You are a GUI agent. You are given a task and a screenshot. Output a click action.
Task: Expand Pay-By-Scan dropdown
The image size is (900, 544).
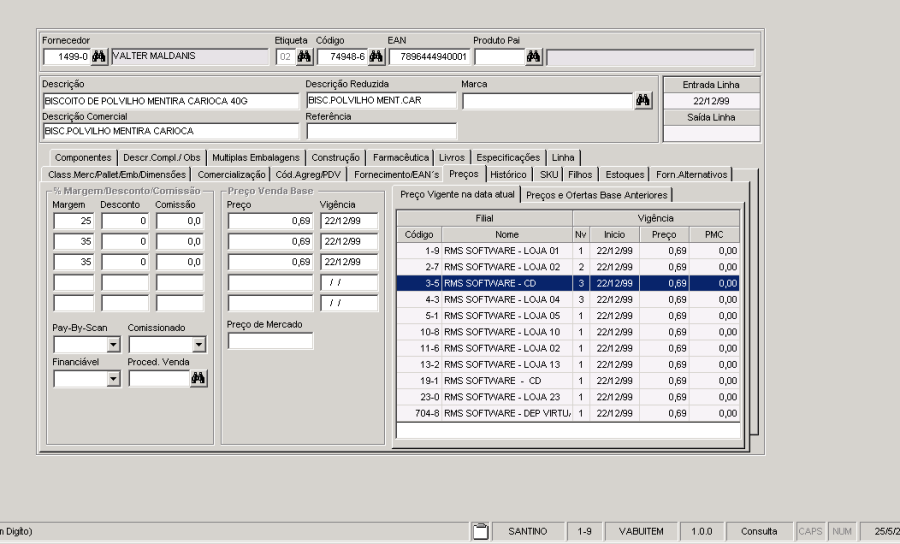tap(114, 344)
